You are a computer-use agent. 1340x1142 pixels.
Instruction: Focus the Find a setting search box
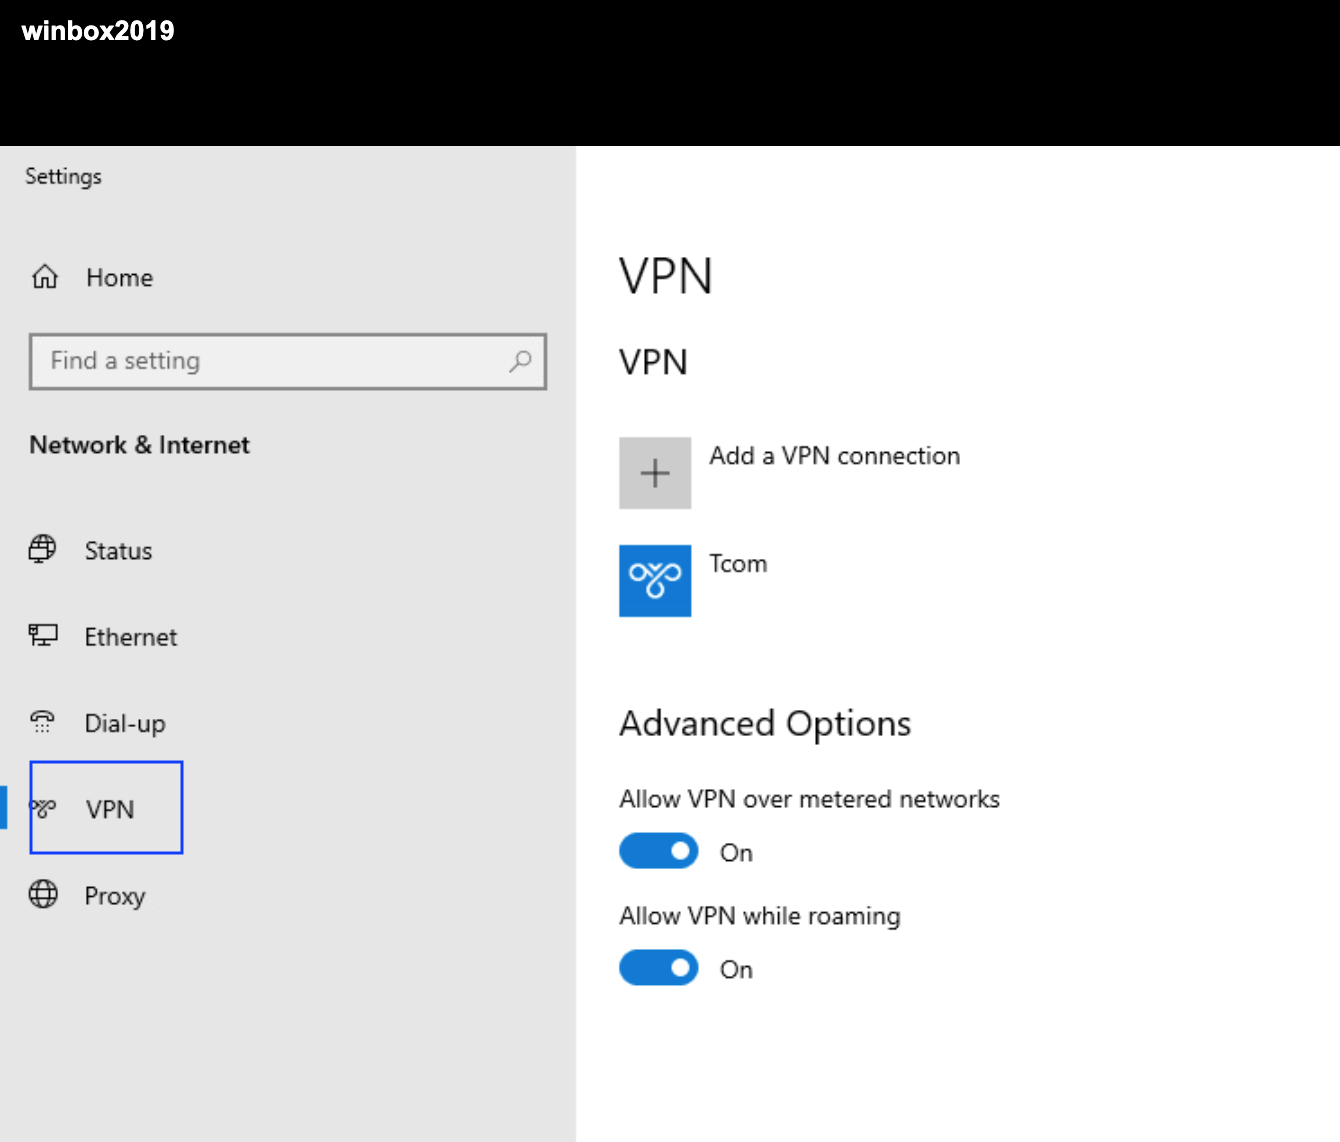288,361
